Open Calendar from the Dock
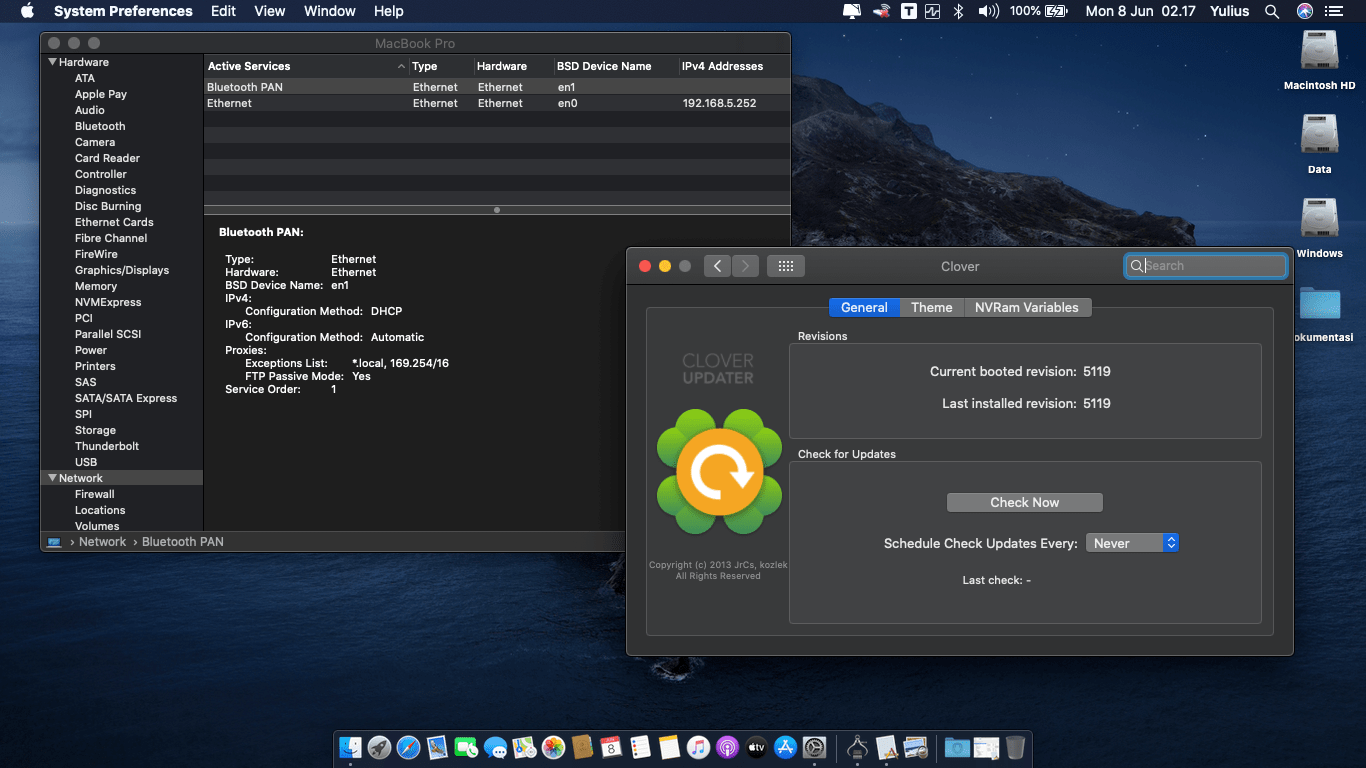The image size is (1366, 768). point(611,747)
